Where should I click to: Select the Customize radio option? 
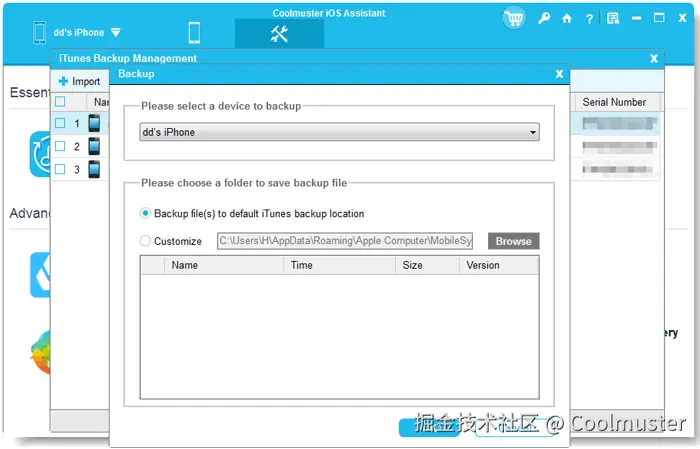tap(145, 241)
